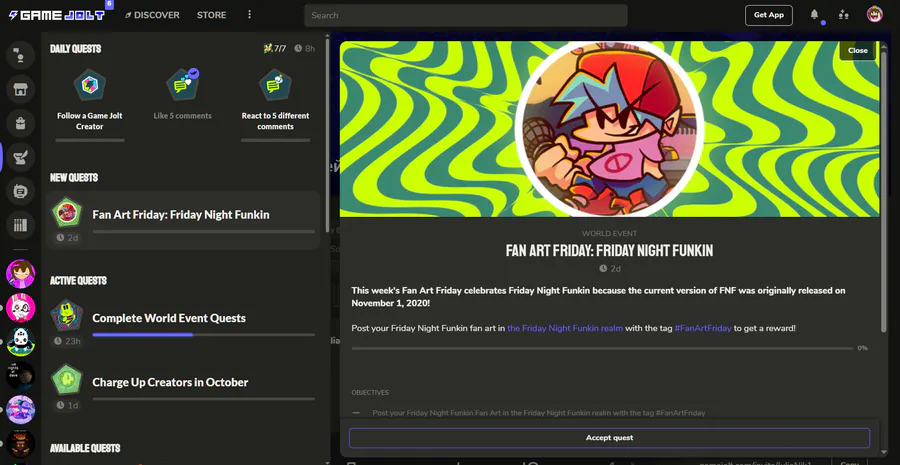Open Fan Art Friday: Friday Night Funkin quest title
Viewport: 900px width, 465px height.
tap(181, 215)
